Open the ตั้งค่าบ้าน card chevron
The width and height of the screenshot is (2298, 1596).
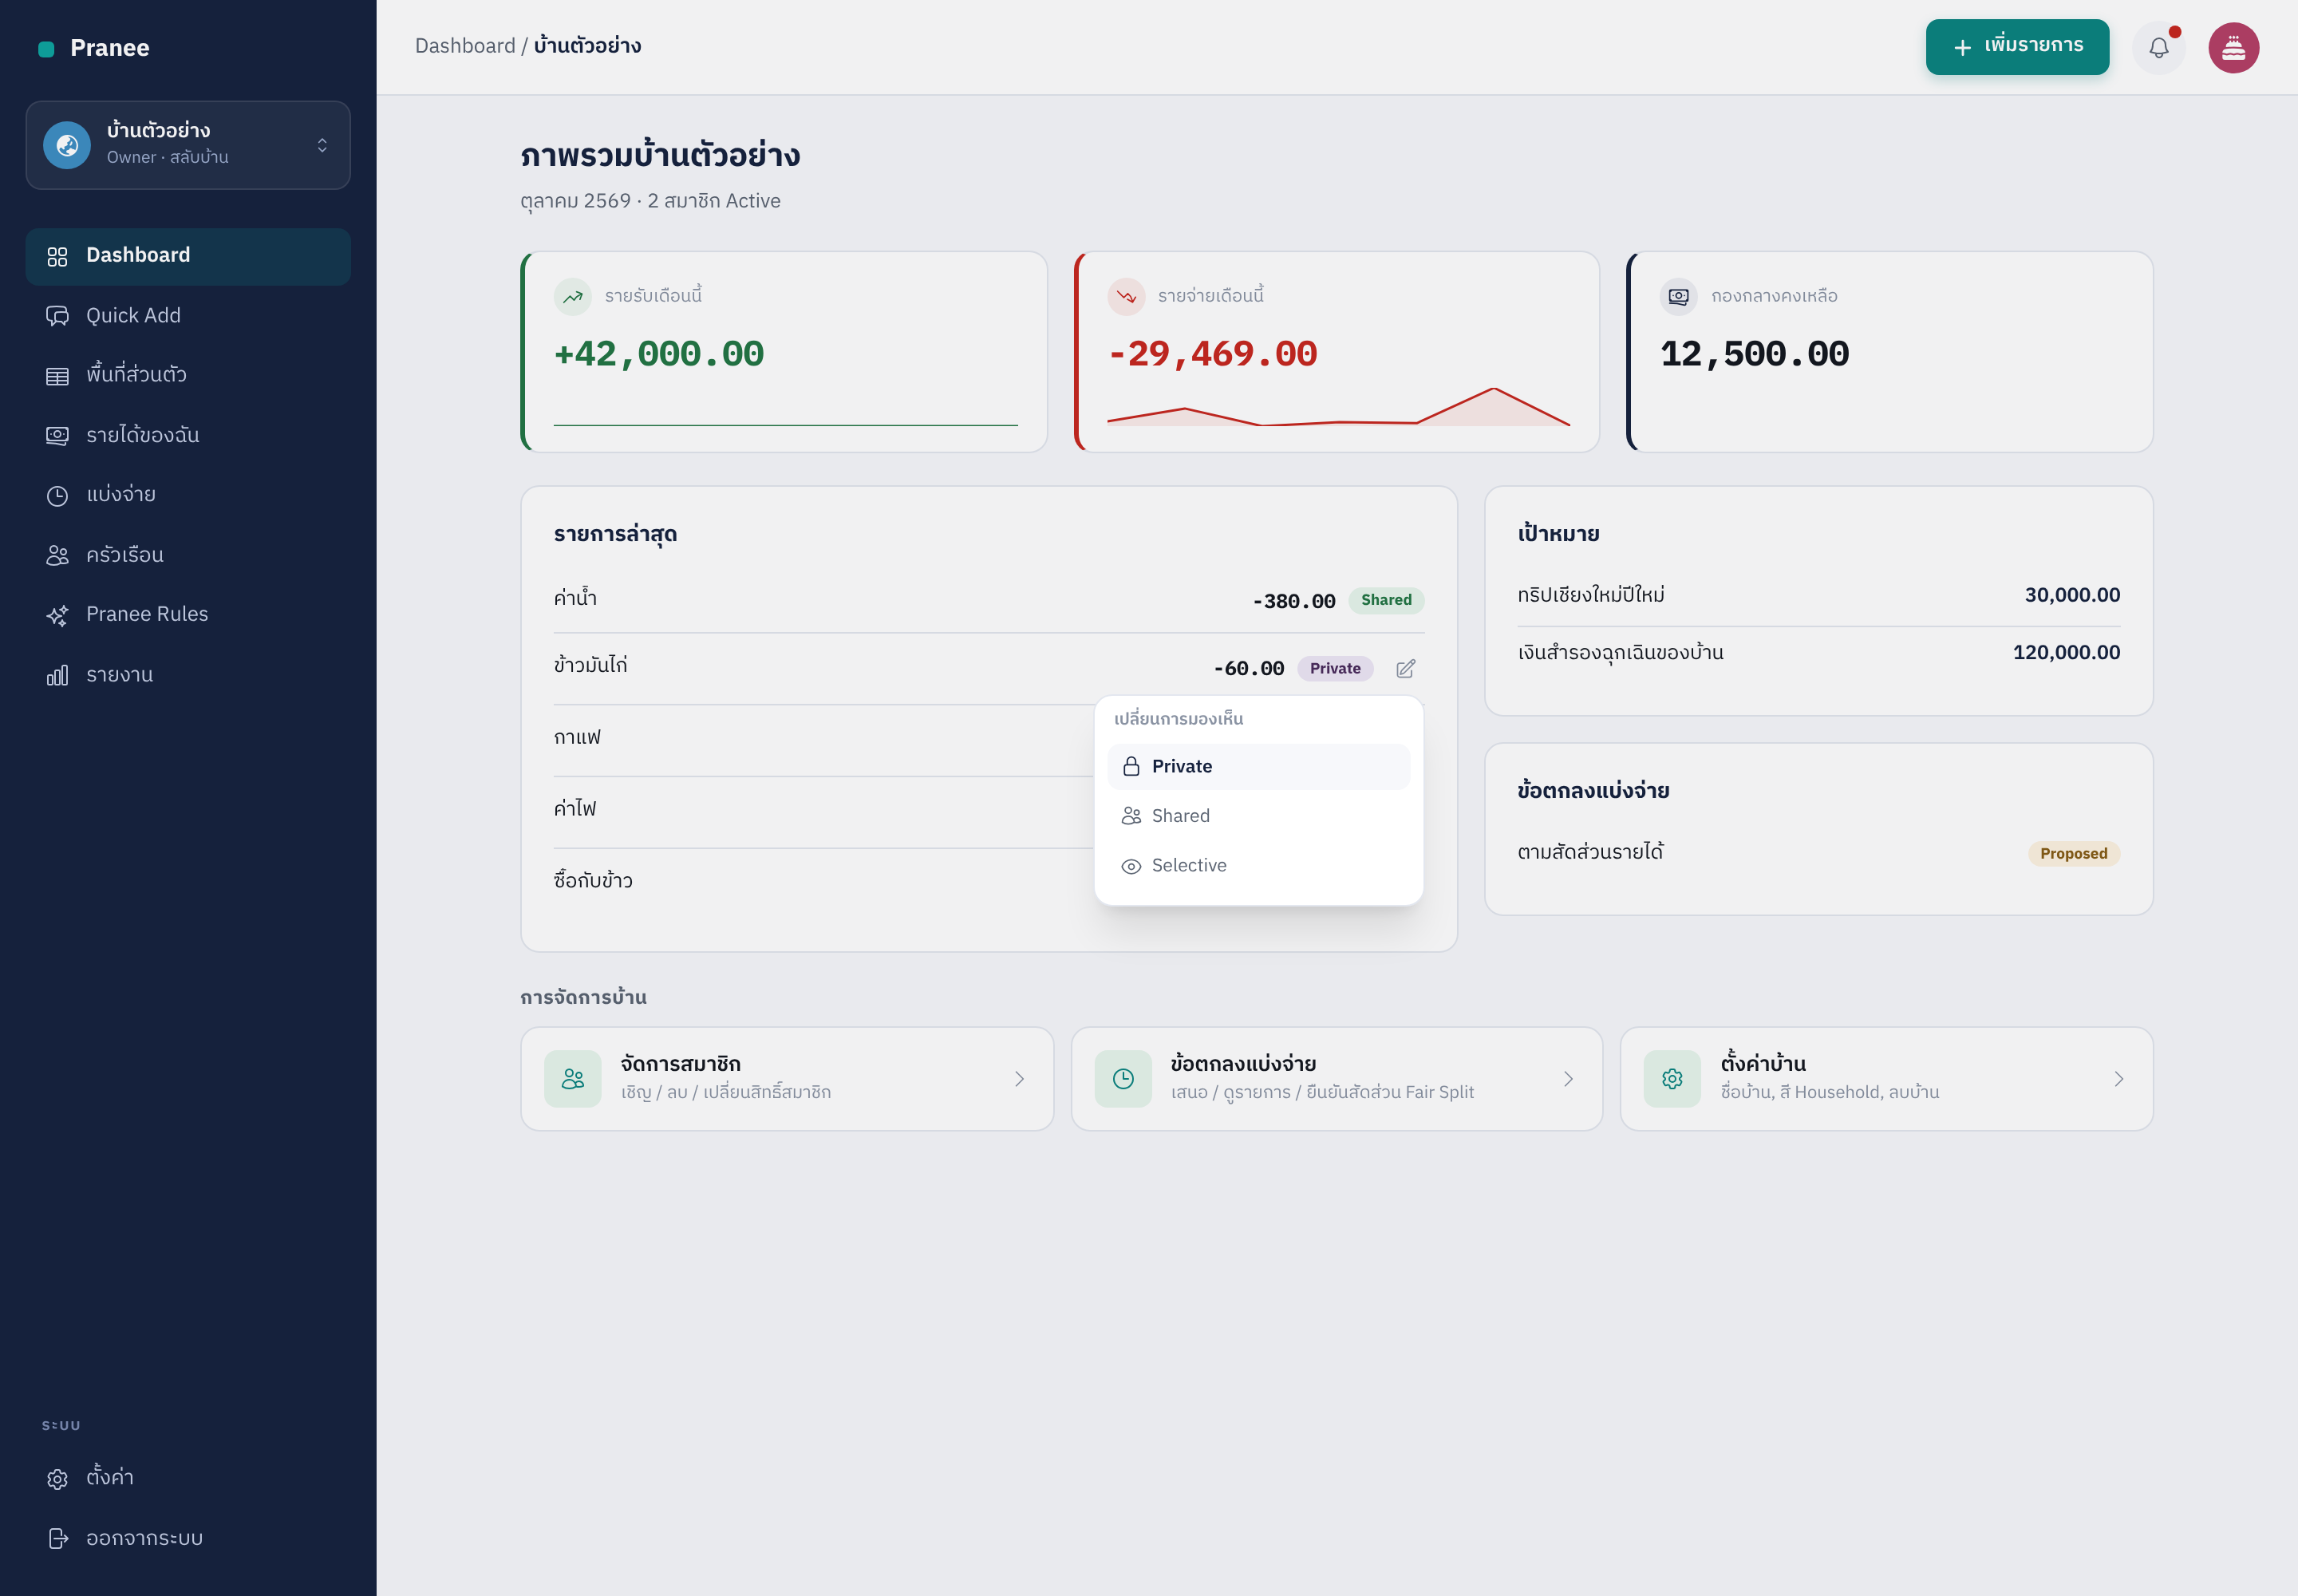tap(2118, 1078)
